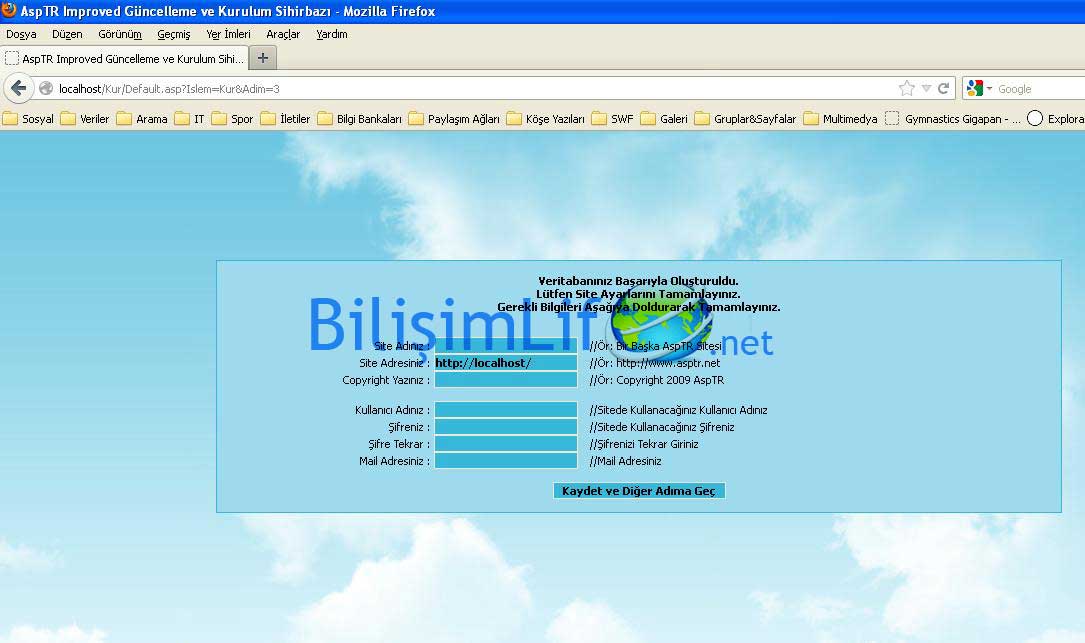
Task: Focus the Mail Adresiniz input field
Action: (506, 461)
